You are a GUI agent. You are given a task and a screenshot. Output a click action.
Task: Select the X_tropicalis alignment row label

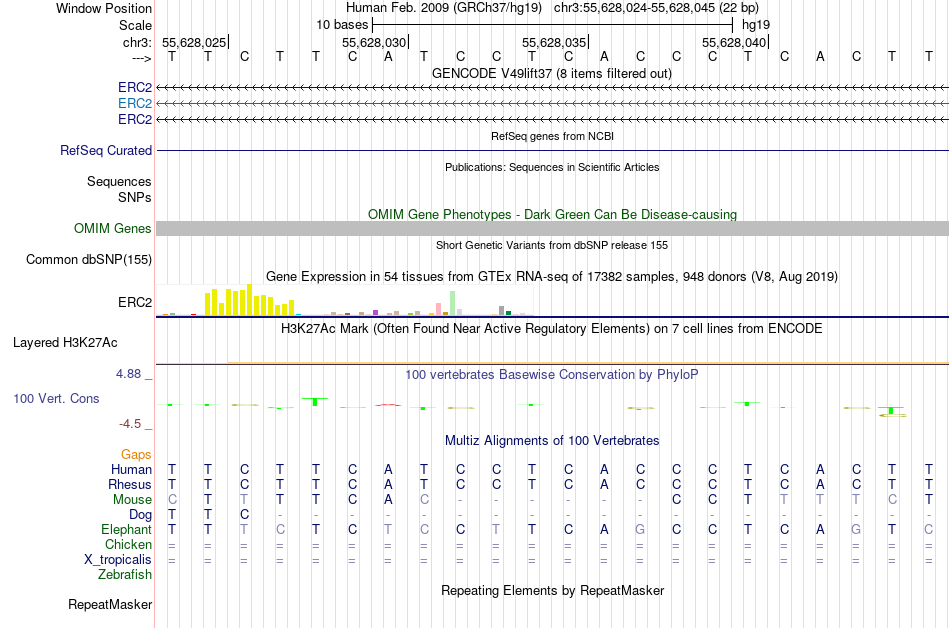click(x=118, y=560)
